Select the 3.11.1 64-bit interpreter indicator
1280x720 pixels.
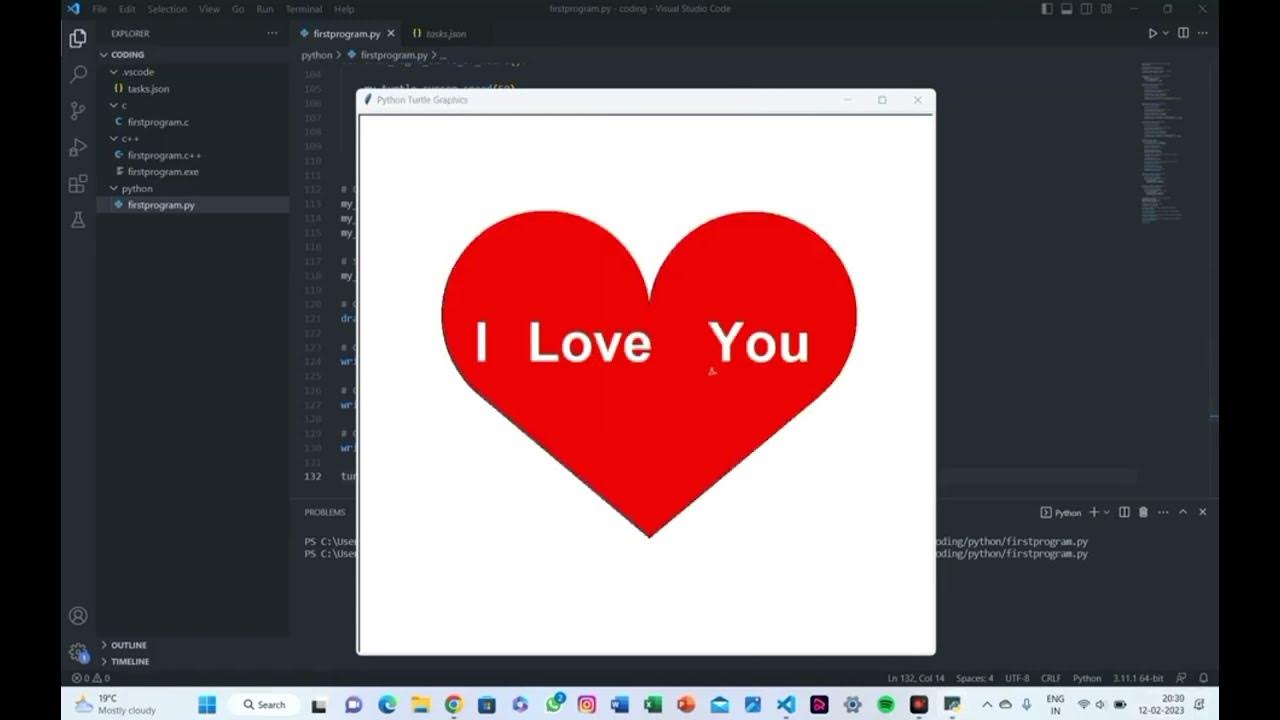coord(1138,678)
